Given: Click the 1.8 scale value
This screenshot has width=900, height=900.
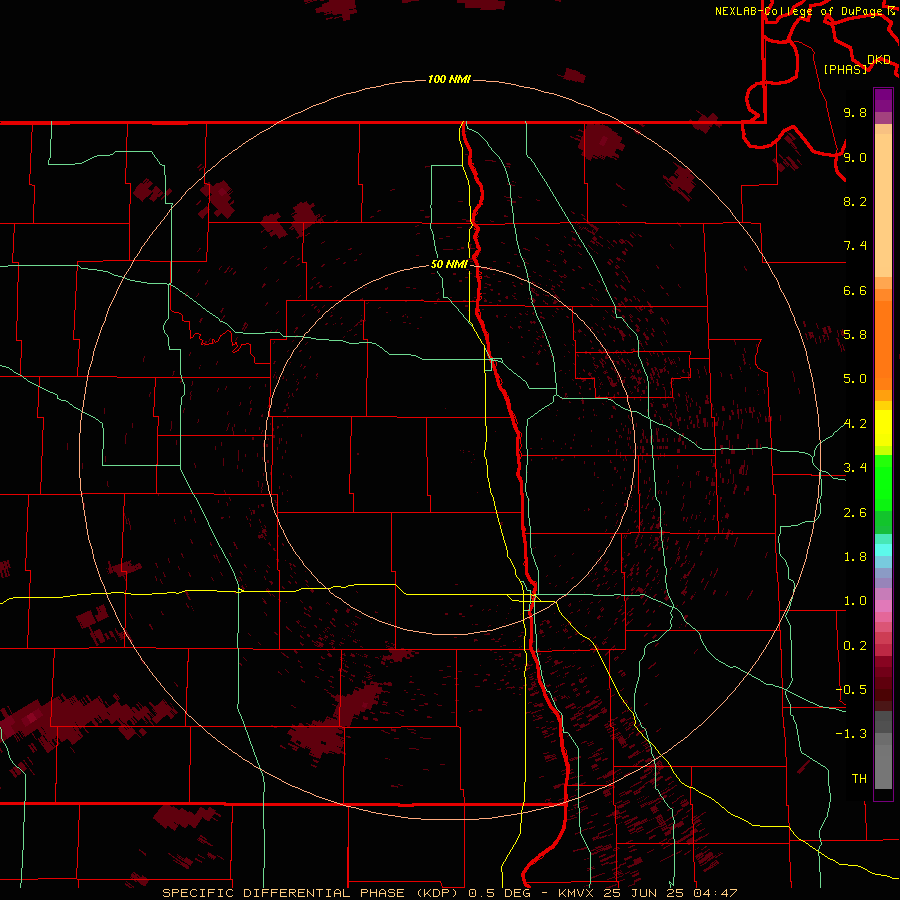Looking at the screenshot, I should (x=855, y=557).
